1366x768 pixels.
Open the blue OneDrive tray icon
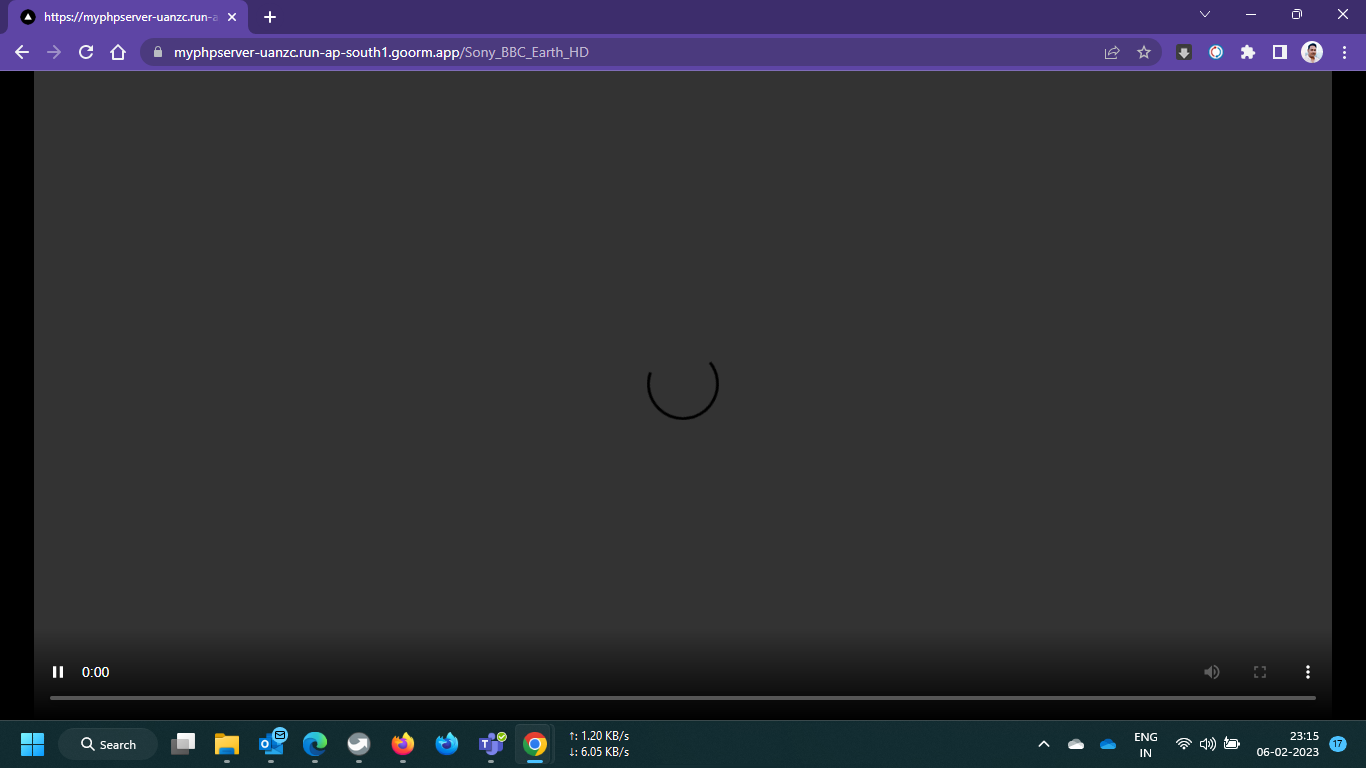(1108, 744)
